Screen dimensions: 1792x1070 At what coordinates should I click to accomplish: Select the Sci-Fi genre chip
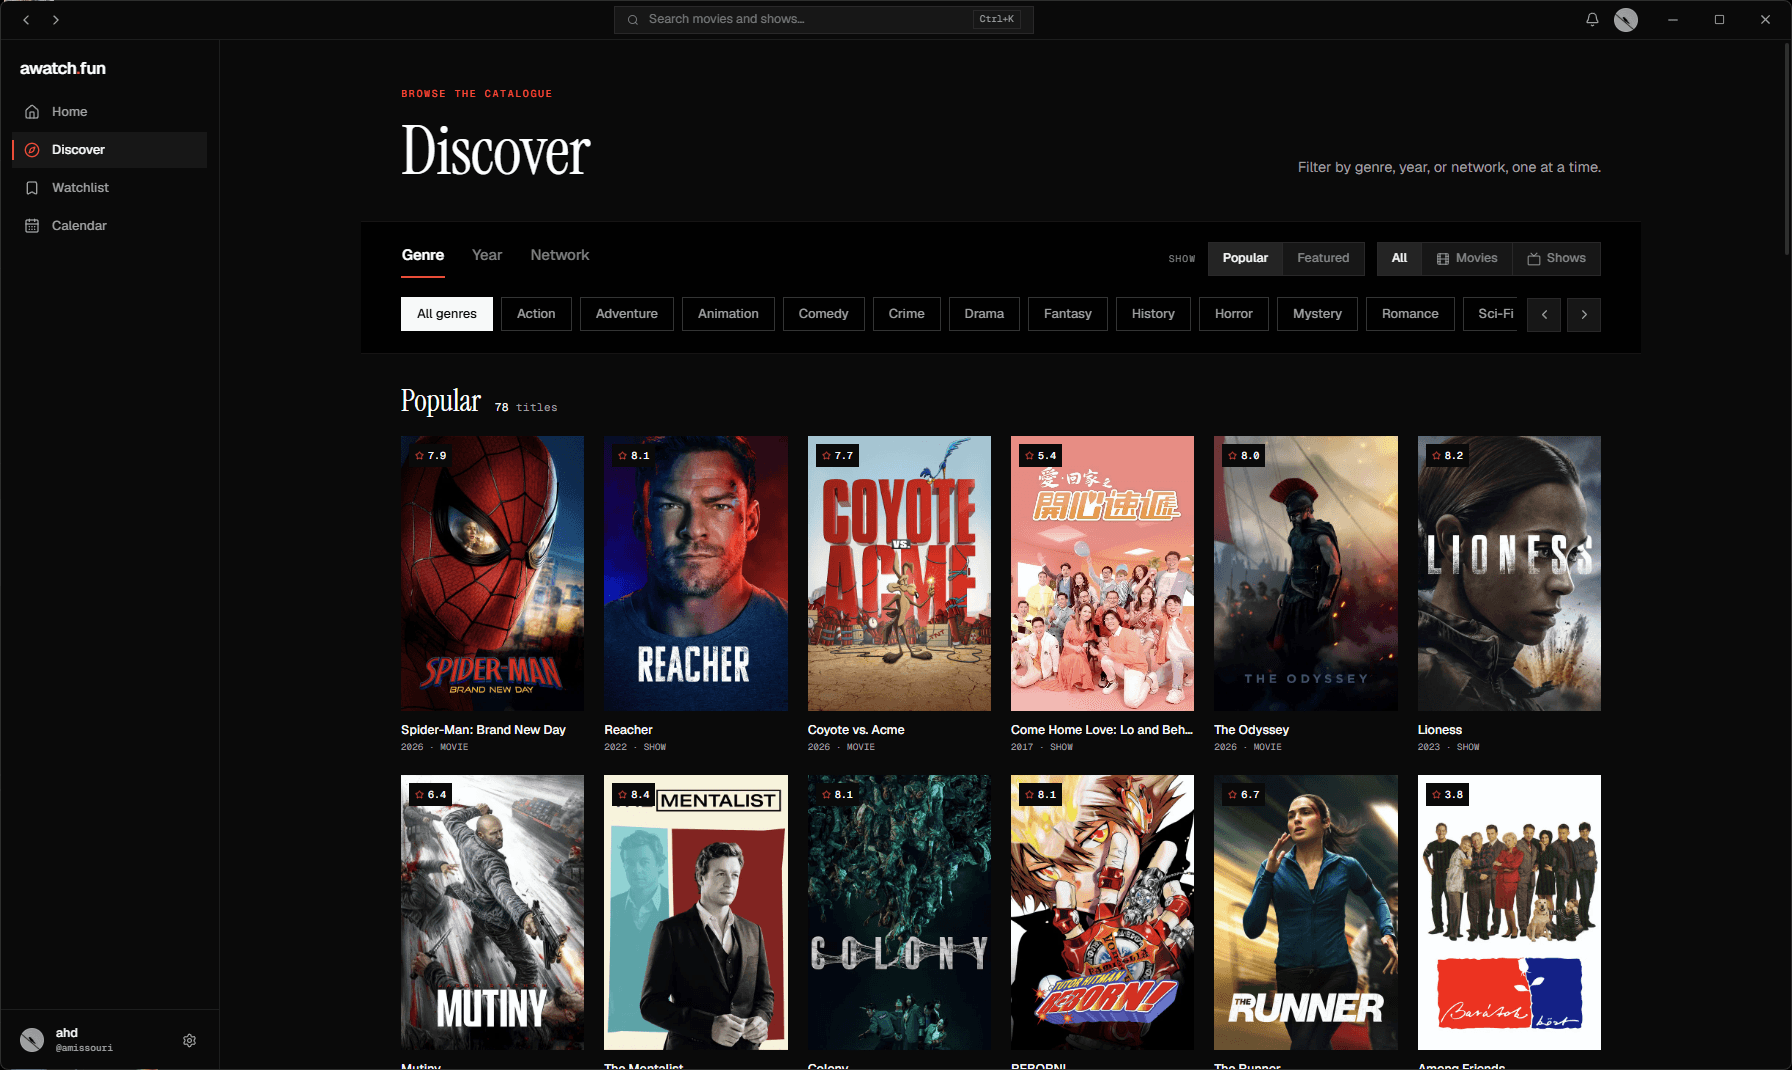1491,314
